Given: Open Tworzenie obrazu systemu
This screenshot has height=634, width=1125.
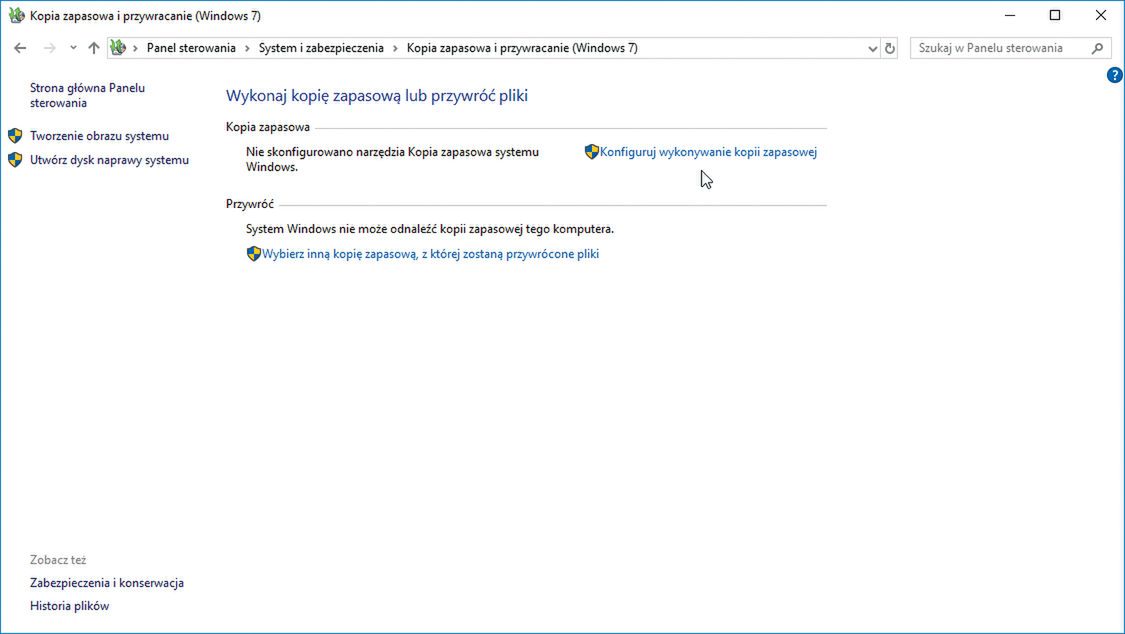Looking at the screenshot, I should [x=99, y=136].
